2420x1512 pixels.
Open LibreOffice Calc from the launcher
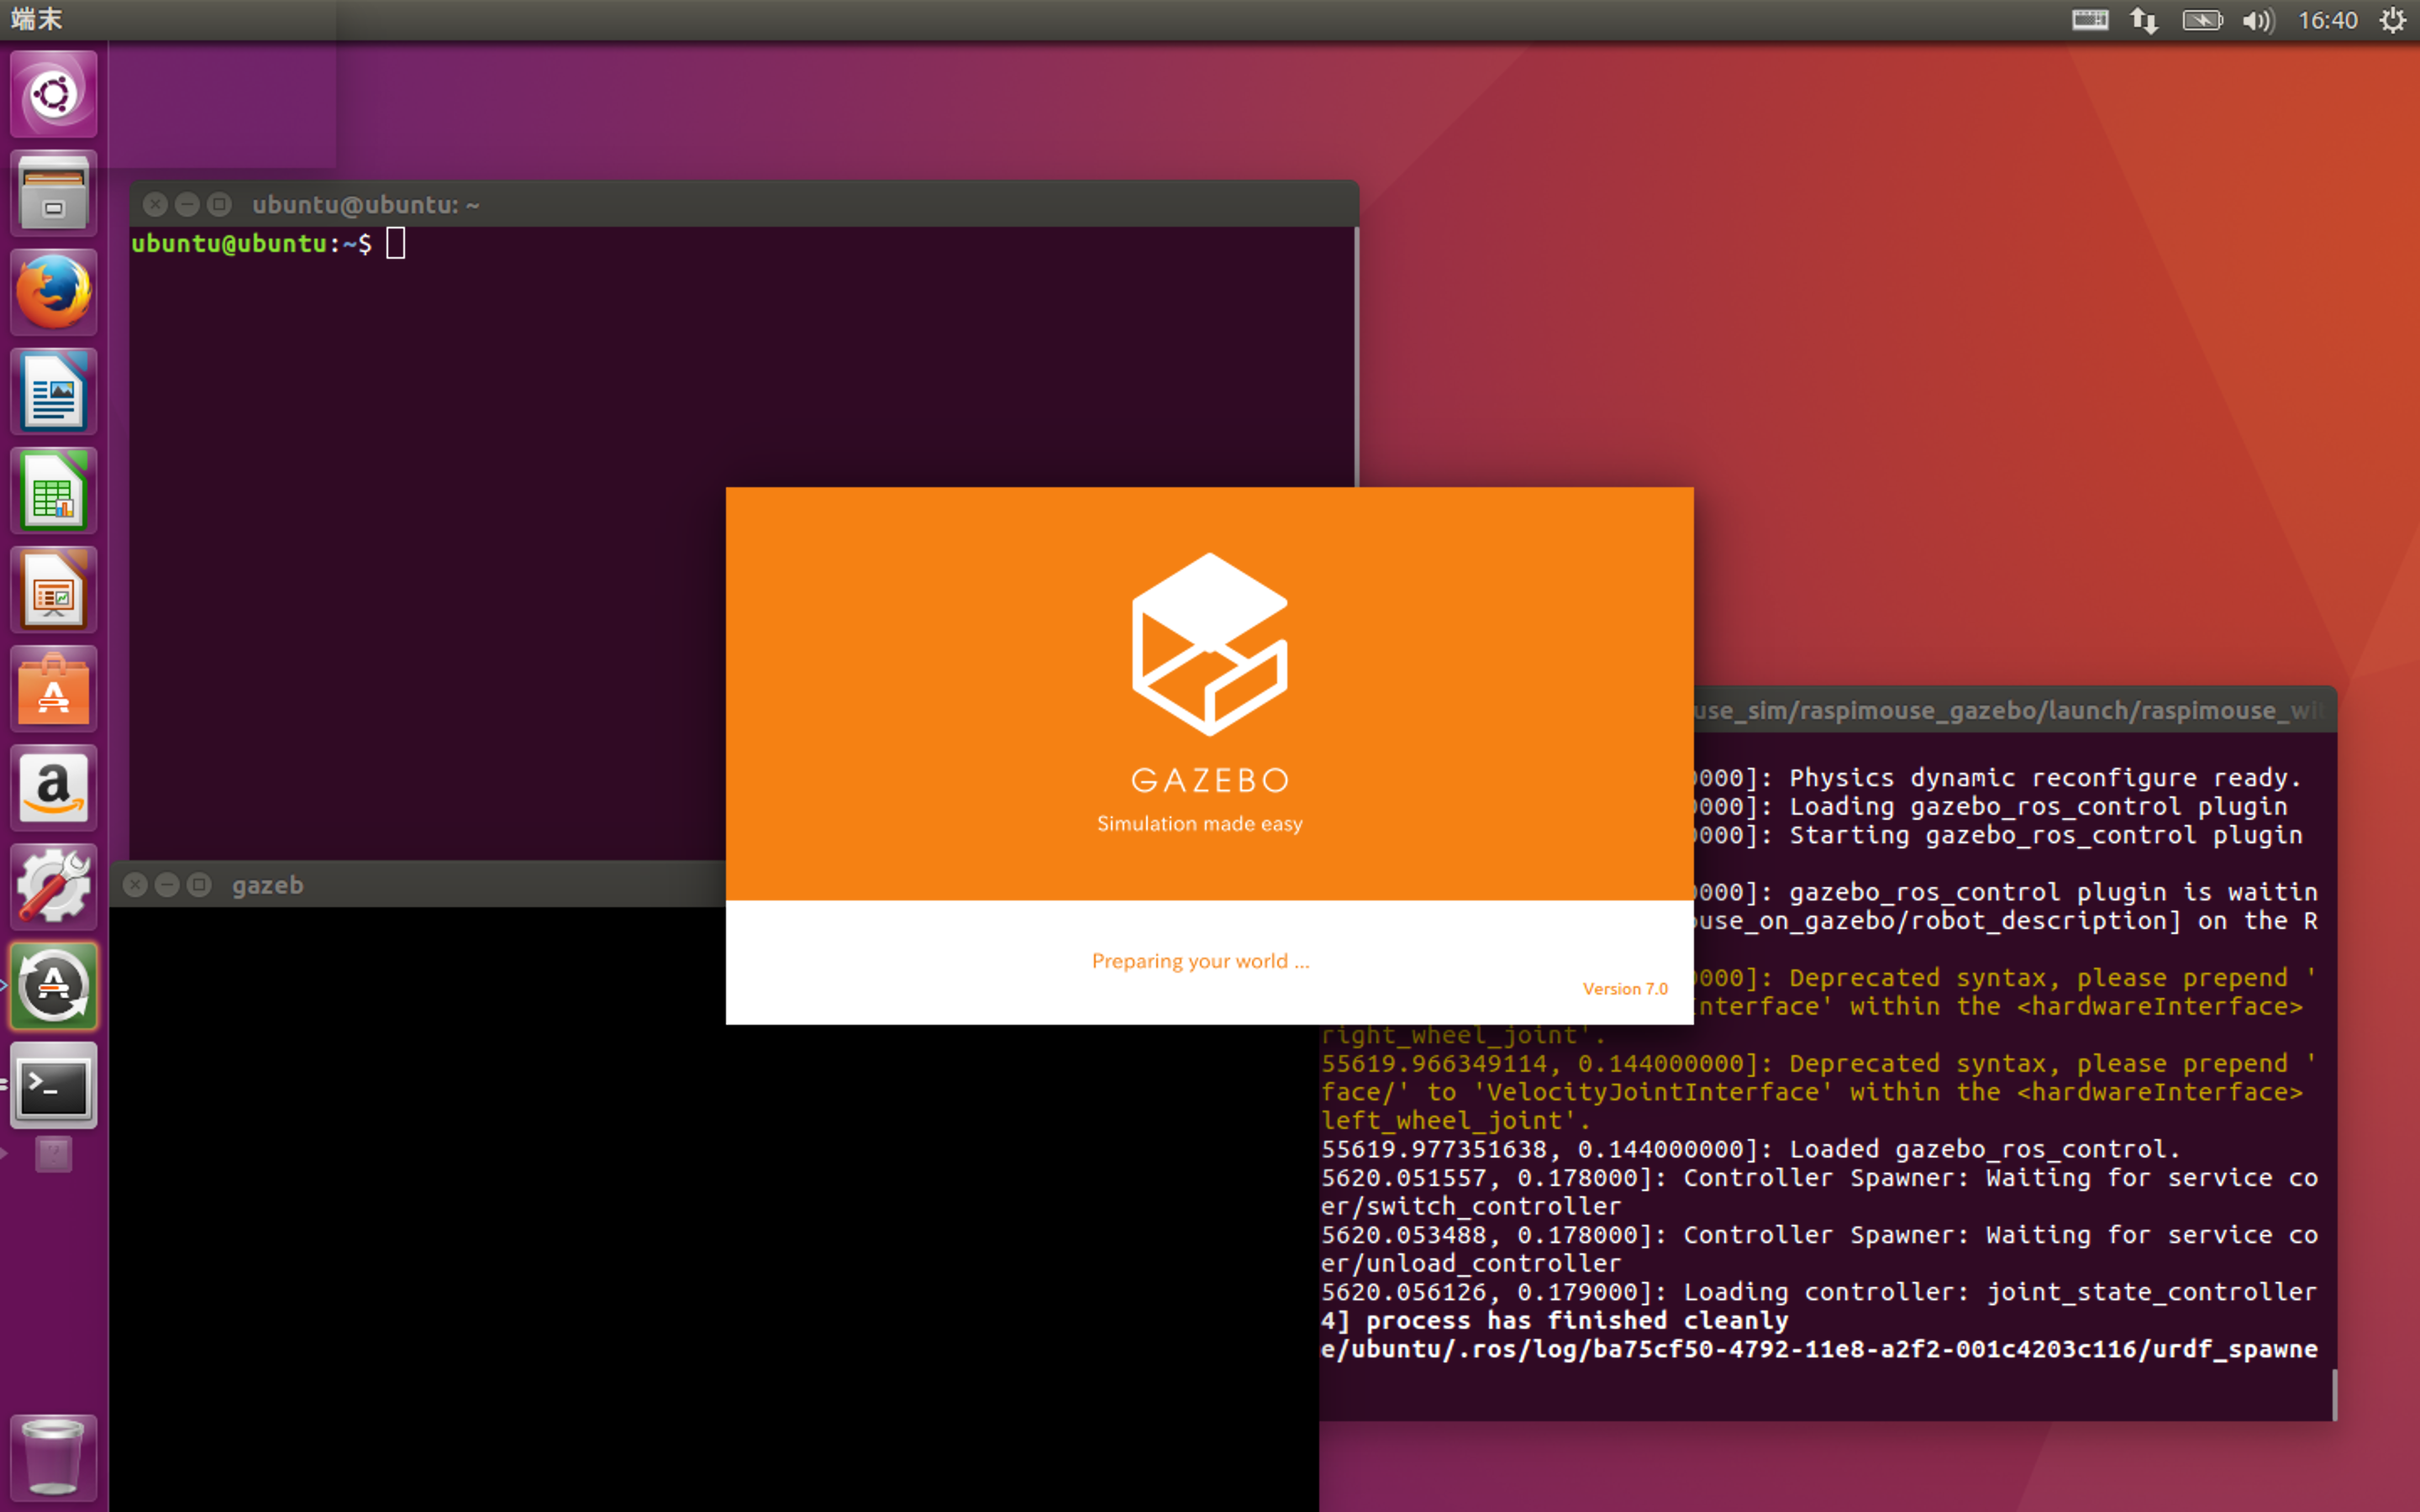[x=53, y=490]
